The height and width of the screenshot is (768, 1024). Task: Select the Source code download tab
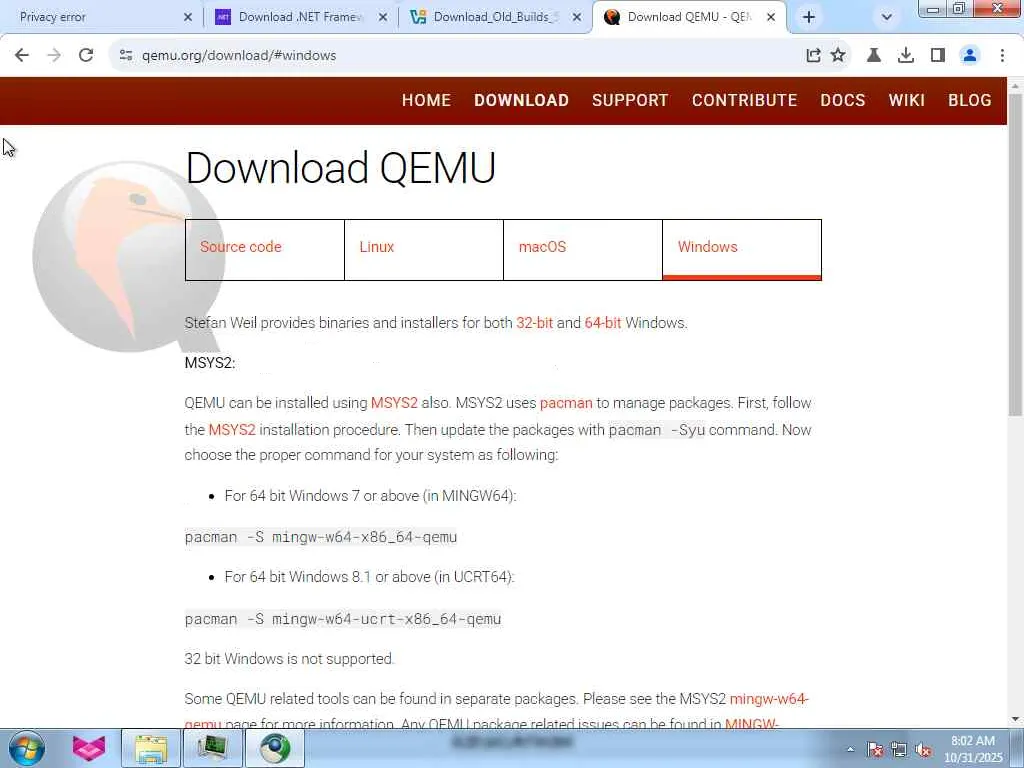click(x=264, y=250)
